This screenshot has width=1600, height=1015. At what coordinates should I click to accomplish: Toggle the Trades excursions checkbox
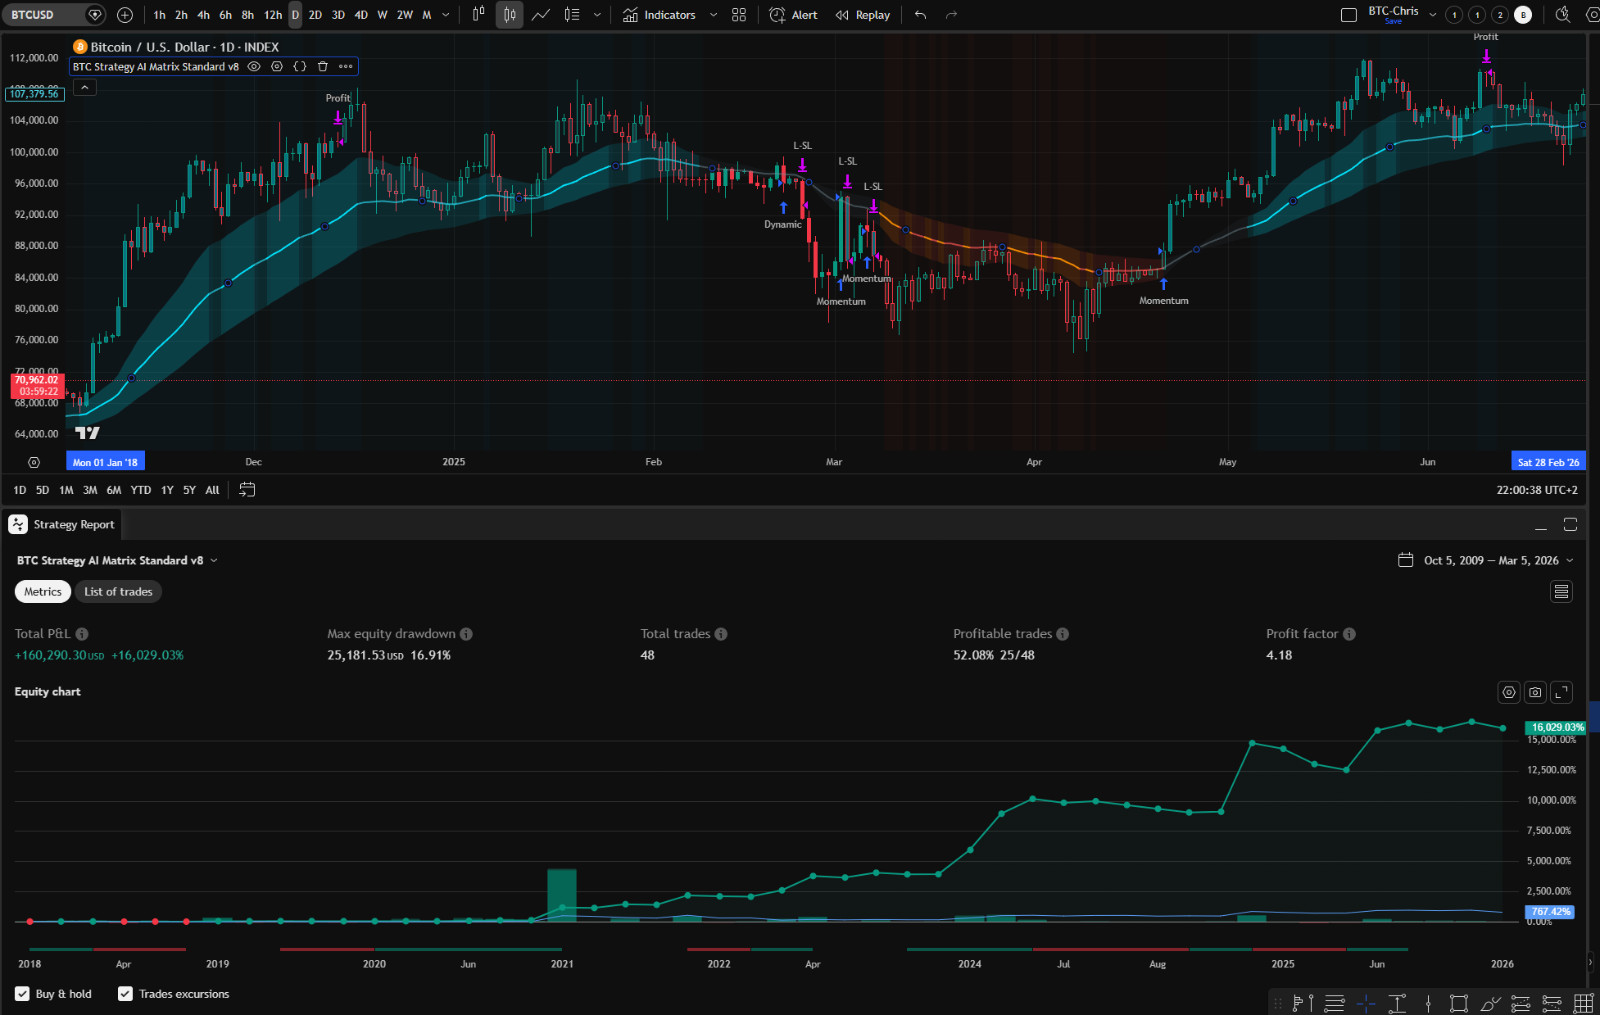(125, 994)
